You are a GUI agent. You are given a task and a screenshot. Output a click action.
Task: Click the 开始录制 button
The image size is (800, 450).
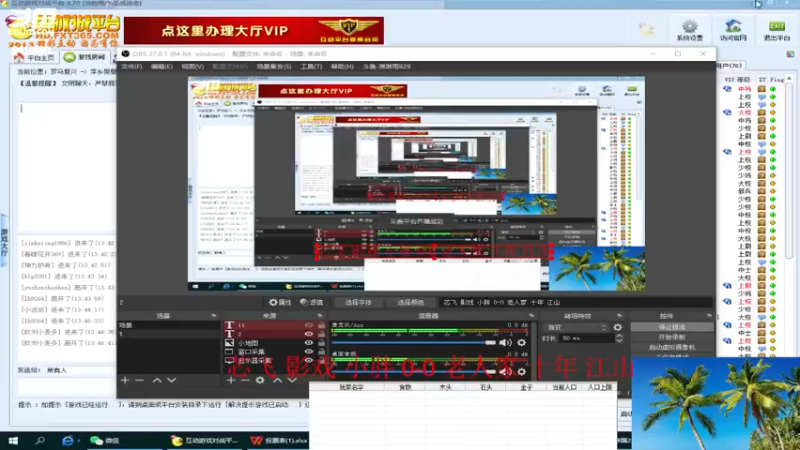[x=672, y=337]
